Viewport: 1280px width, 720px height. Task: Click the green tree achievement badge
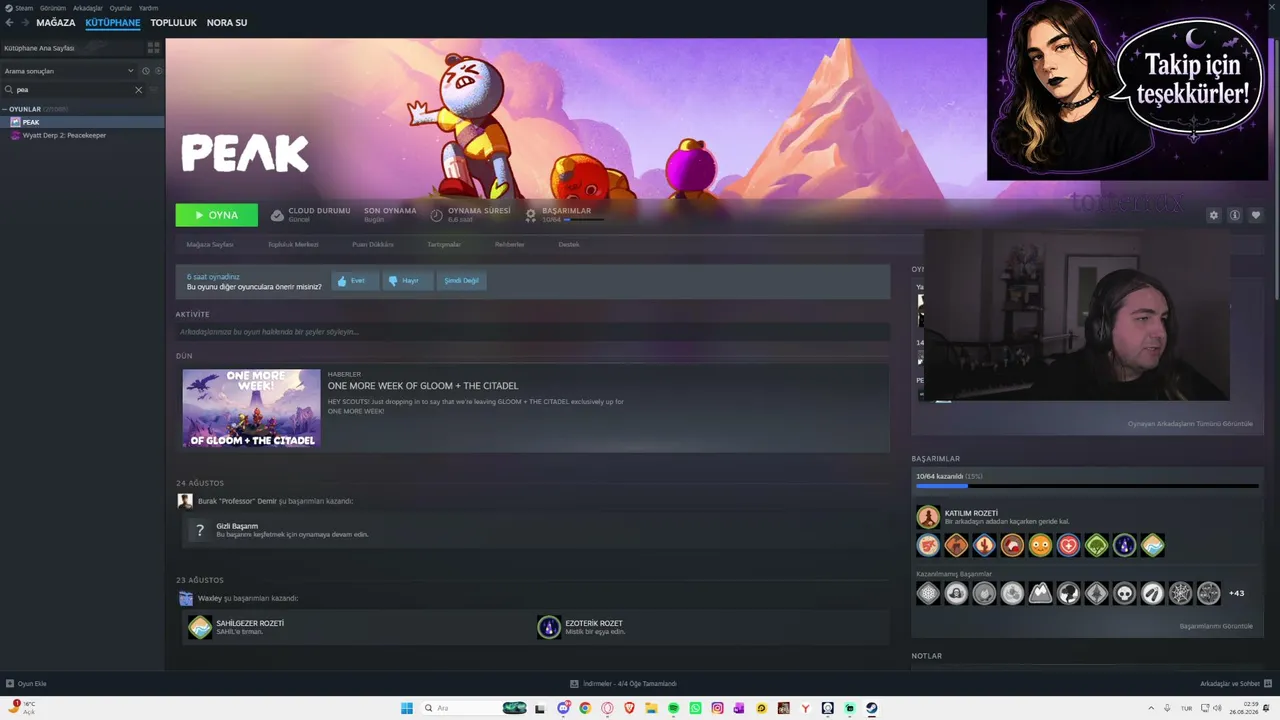[x=1096, y=545]
